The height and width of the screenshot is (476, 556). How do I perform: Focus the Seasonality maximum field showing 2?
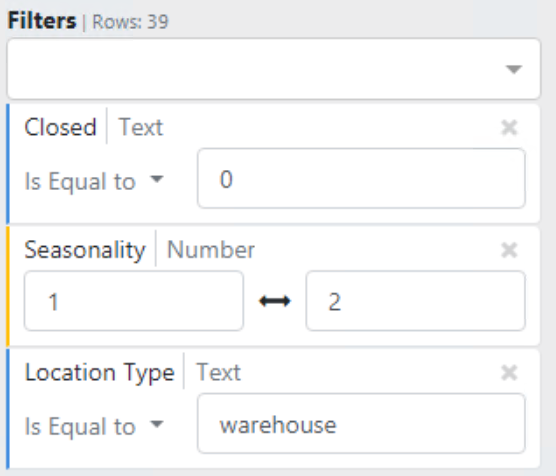[x=416, y=301]
